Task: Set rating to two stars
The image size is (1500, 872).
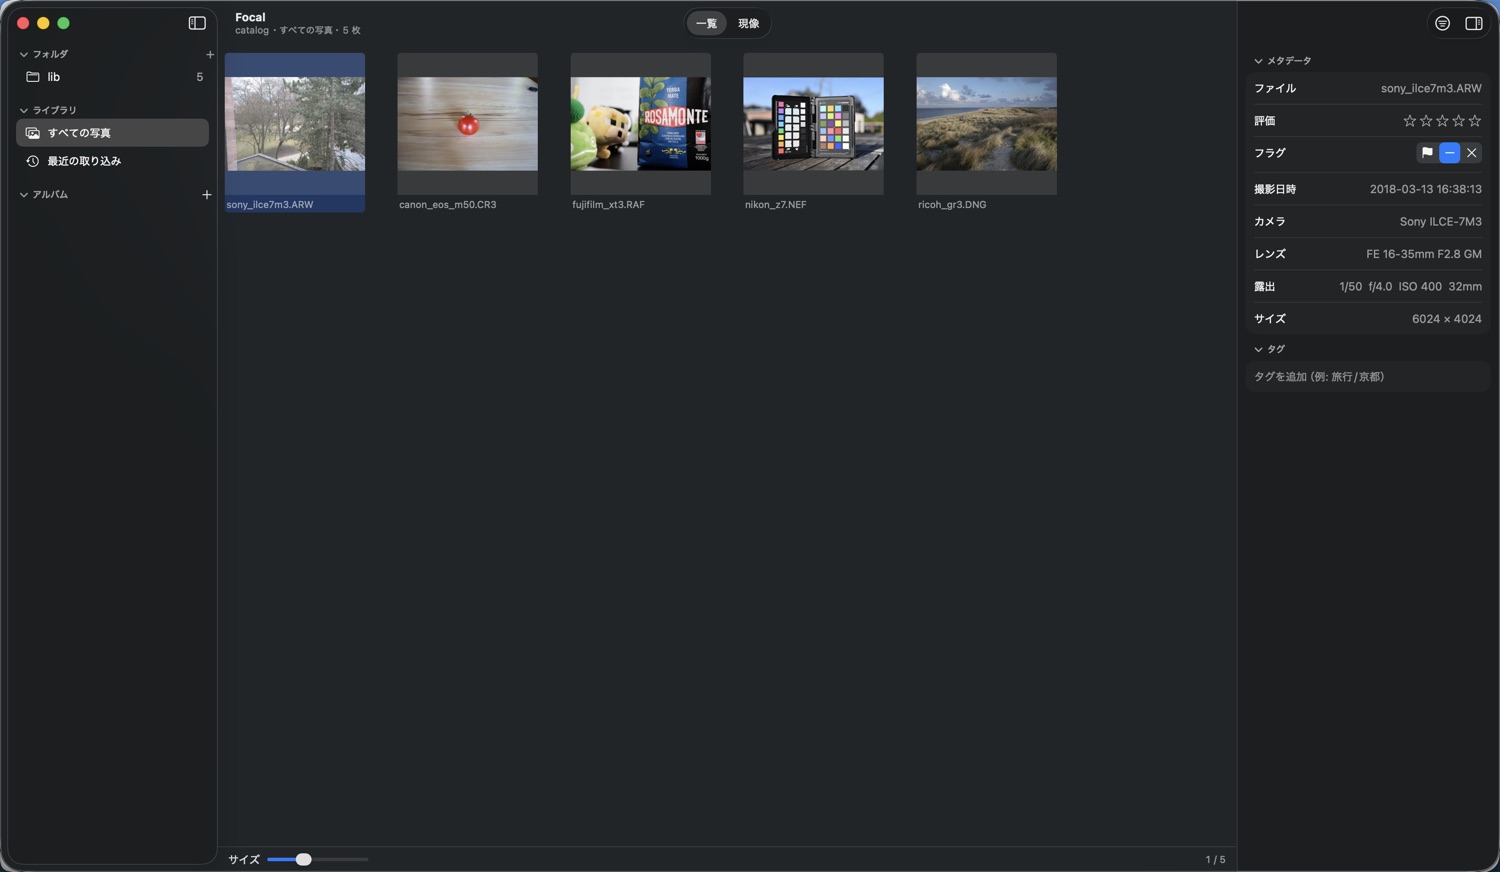Action: click(1426, 121)
